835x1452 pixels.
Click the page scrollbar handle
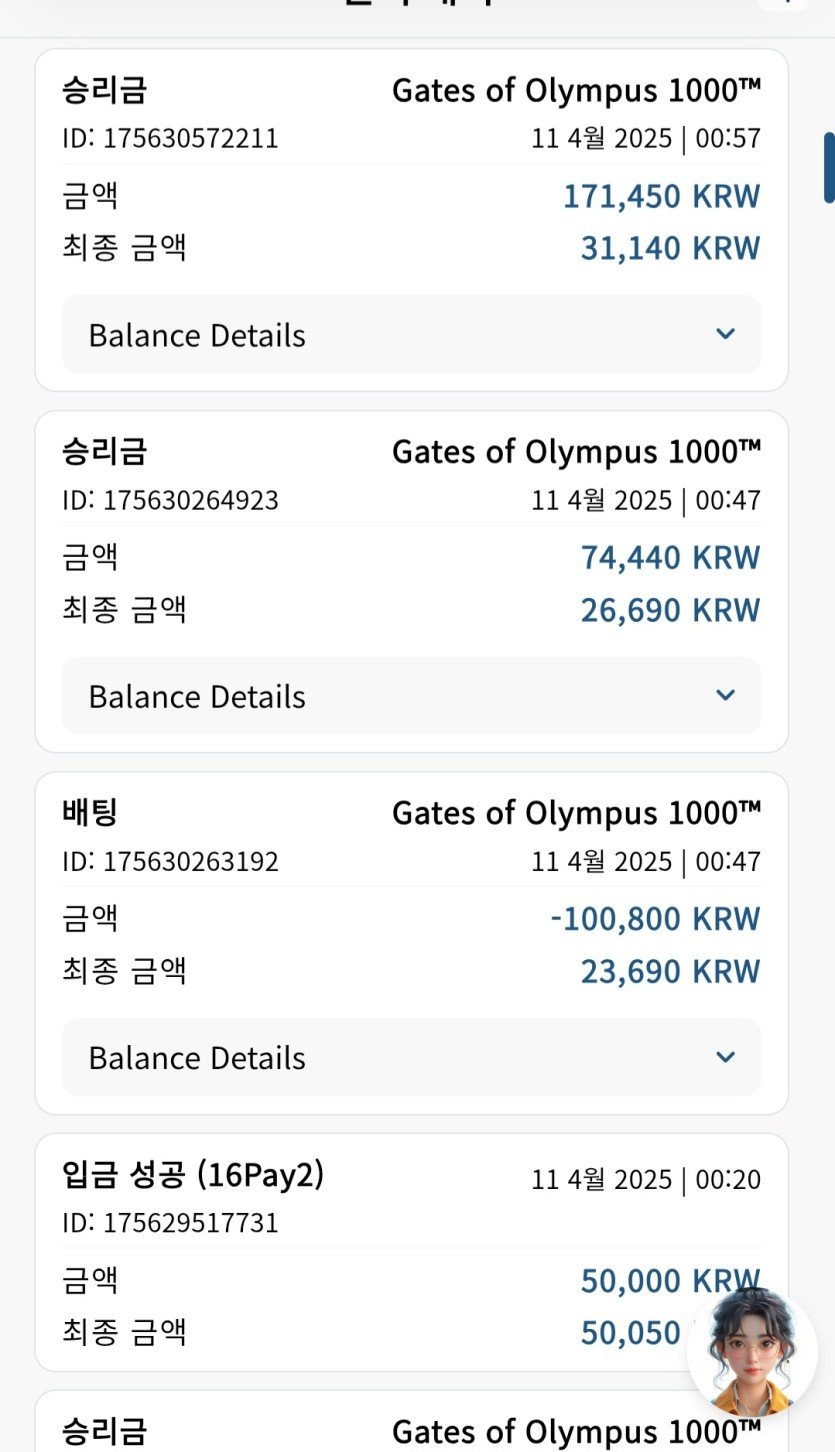pos(829,168)
